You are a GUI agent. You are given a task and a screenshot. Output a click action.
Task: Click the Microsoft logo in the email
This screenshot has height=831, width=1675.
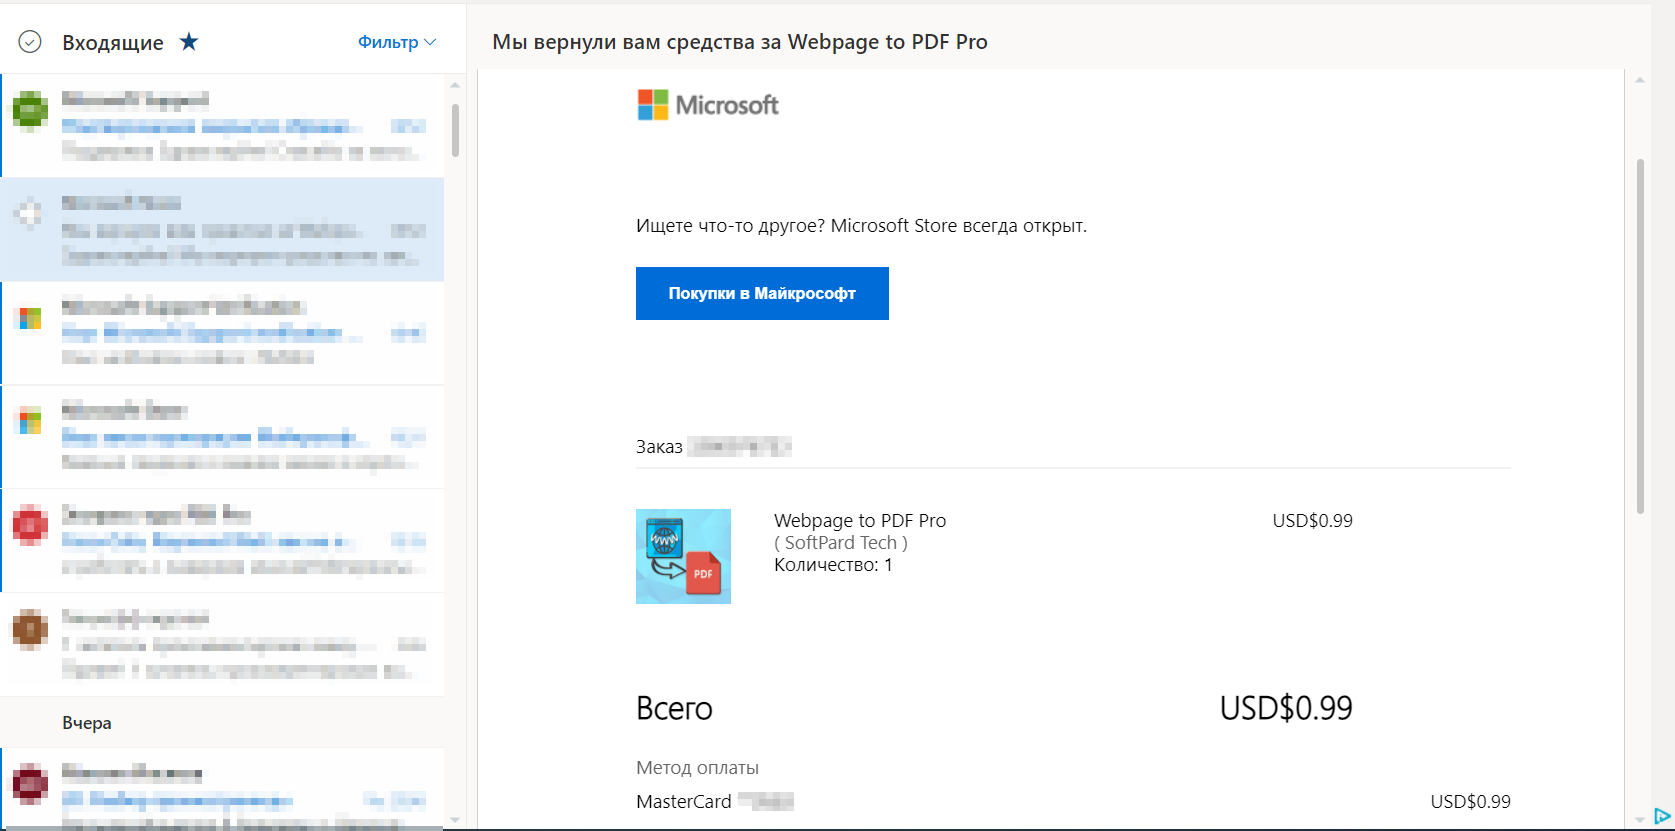pyautogui.click(x=708, y=105)
